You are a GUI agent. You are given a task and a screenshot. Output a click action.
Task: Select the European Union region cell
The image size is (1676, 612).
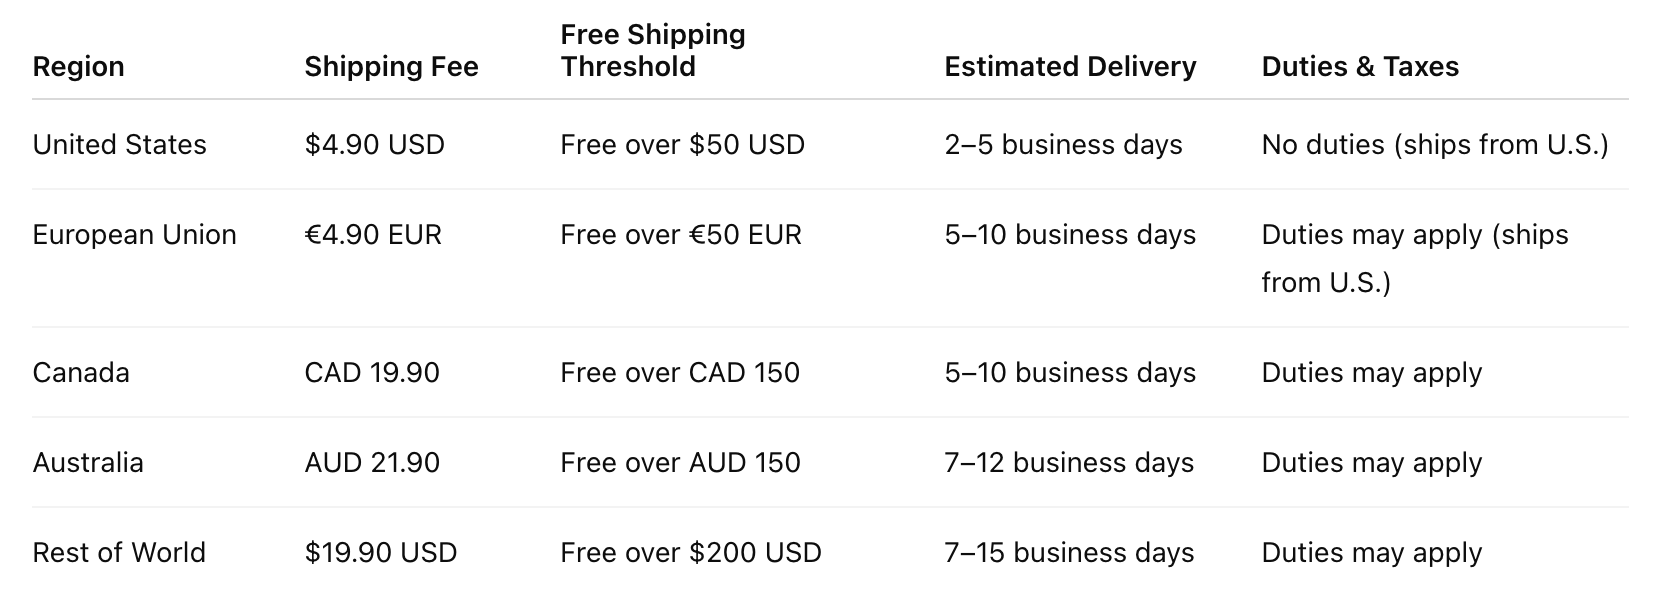click(134, 234)
